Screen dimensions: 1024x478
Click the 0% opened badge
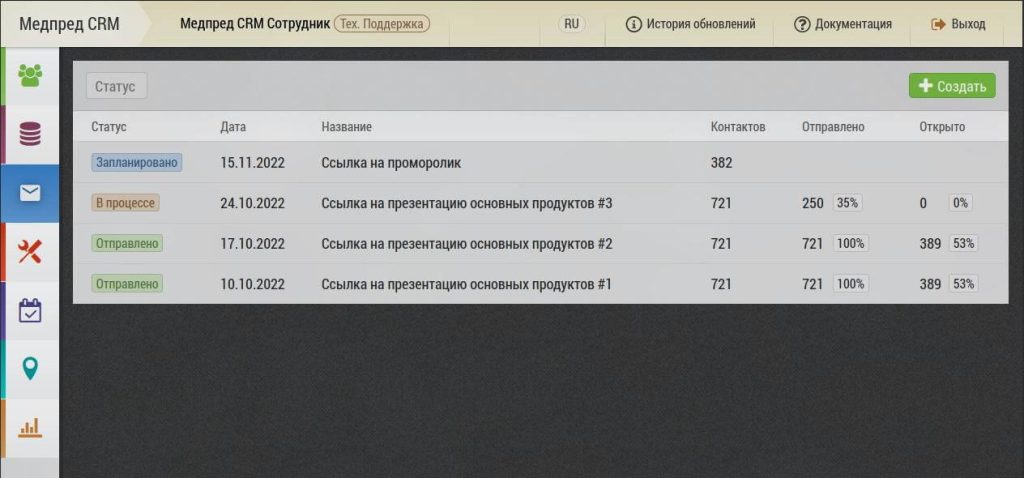[x=960, y=203]
